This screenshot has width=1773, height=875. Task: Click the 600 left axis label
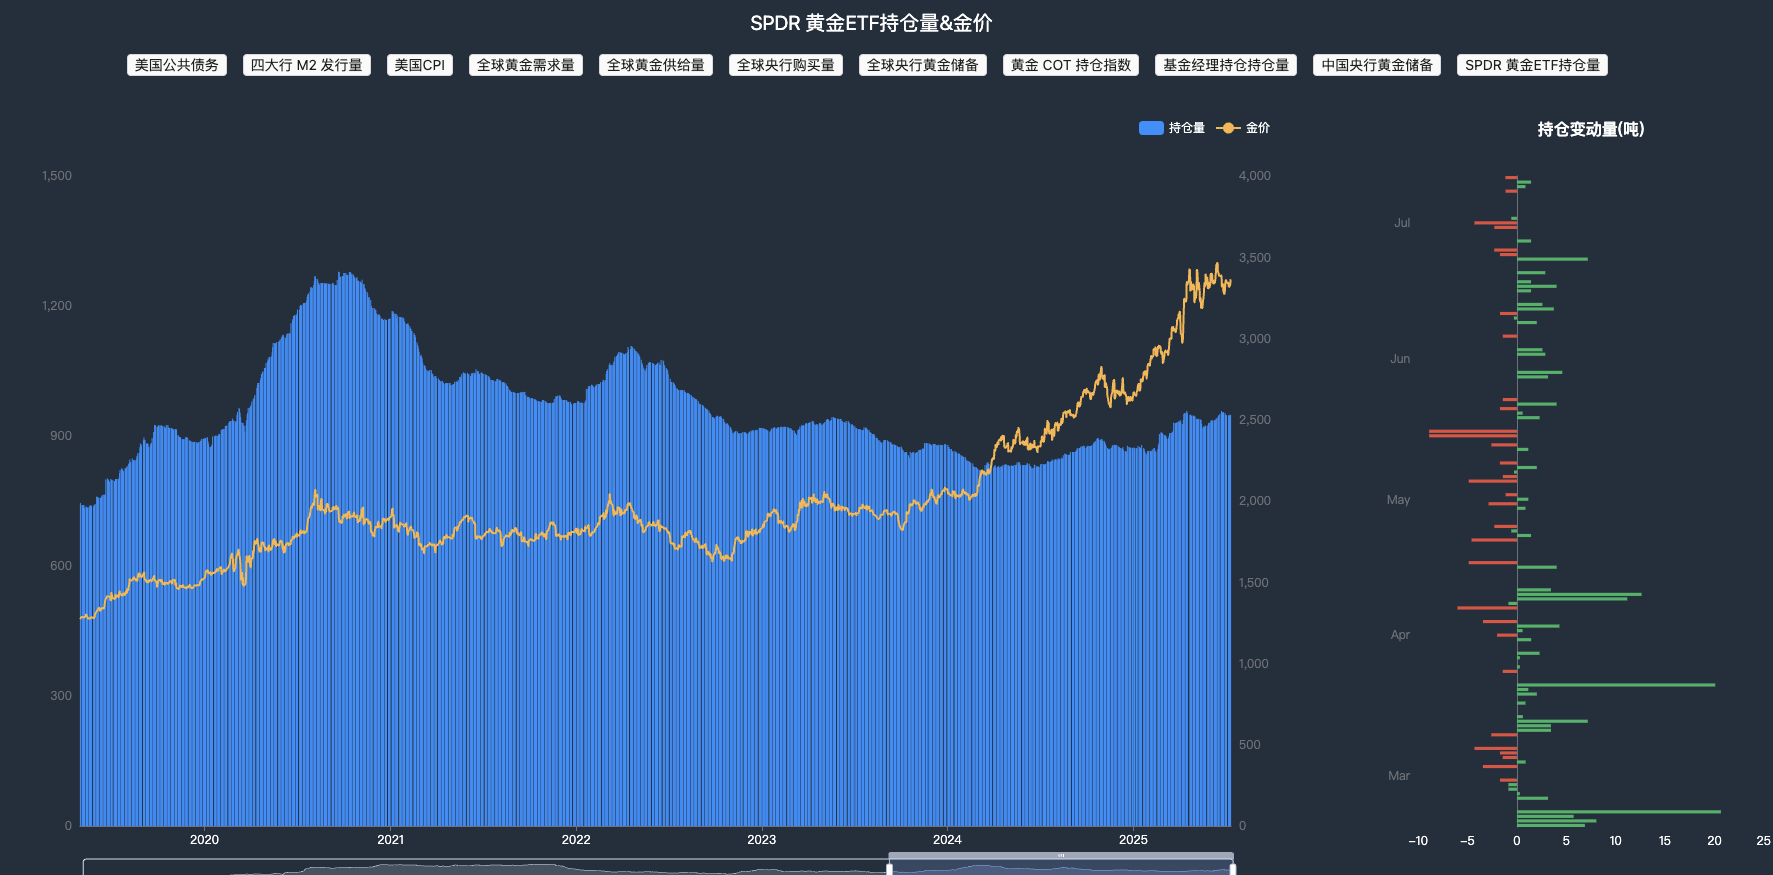(x=61, y=566)
